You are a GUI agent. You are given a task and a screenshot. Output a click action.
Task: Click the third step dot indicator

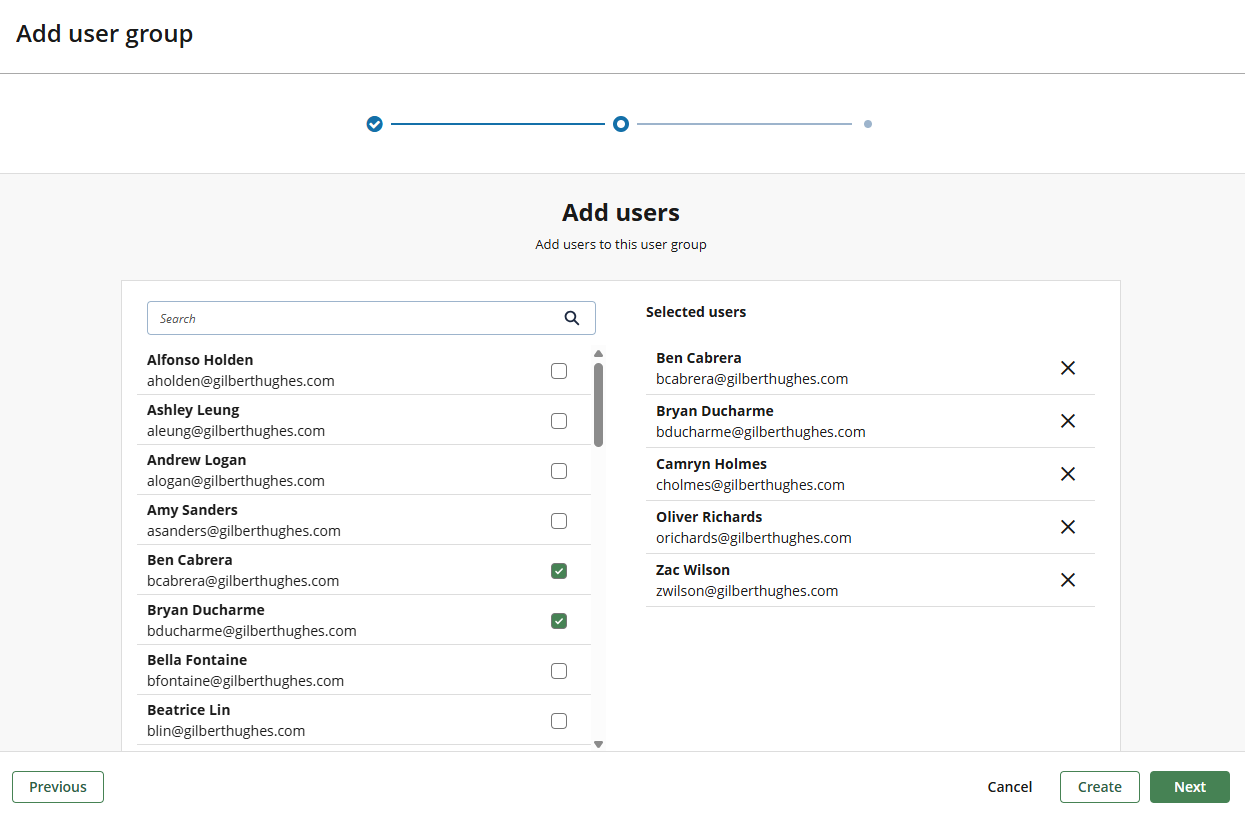(x=868, y=124)
